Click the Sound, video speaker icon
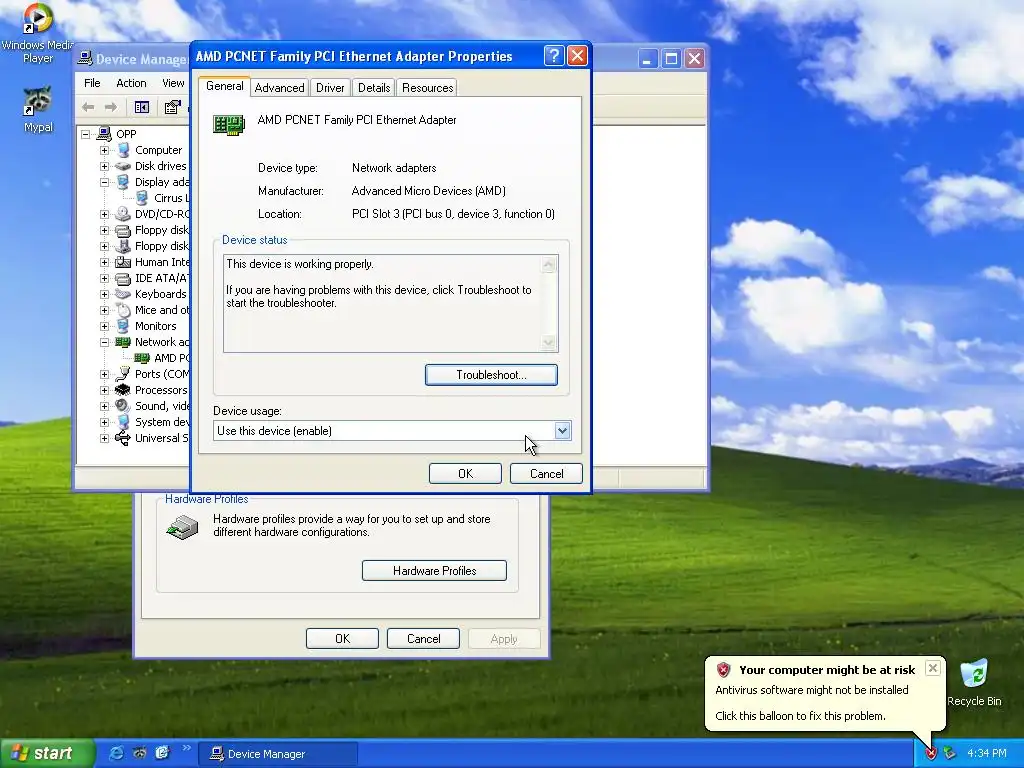Viewport: 1024px width, 768px height. [x=123, y=406]
